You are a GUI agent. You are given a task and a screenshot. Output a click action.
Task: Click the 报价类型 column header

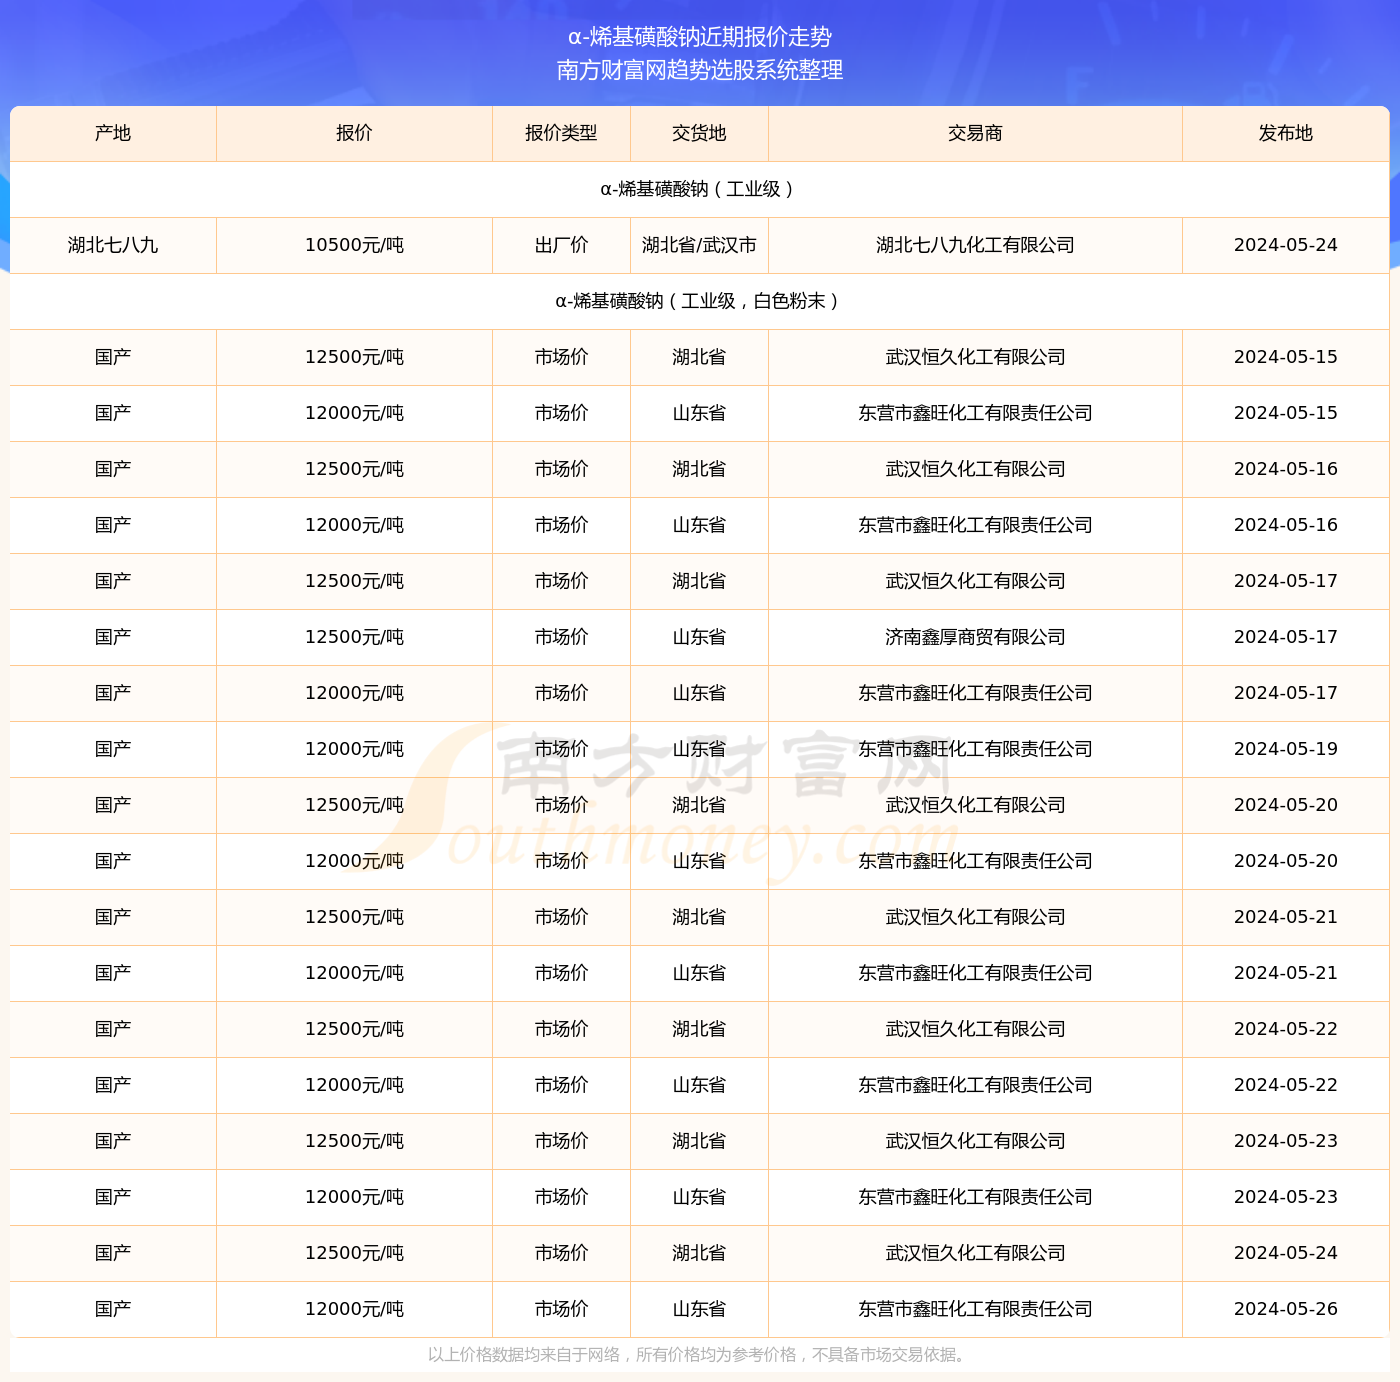click(x=561, y=133)
